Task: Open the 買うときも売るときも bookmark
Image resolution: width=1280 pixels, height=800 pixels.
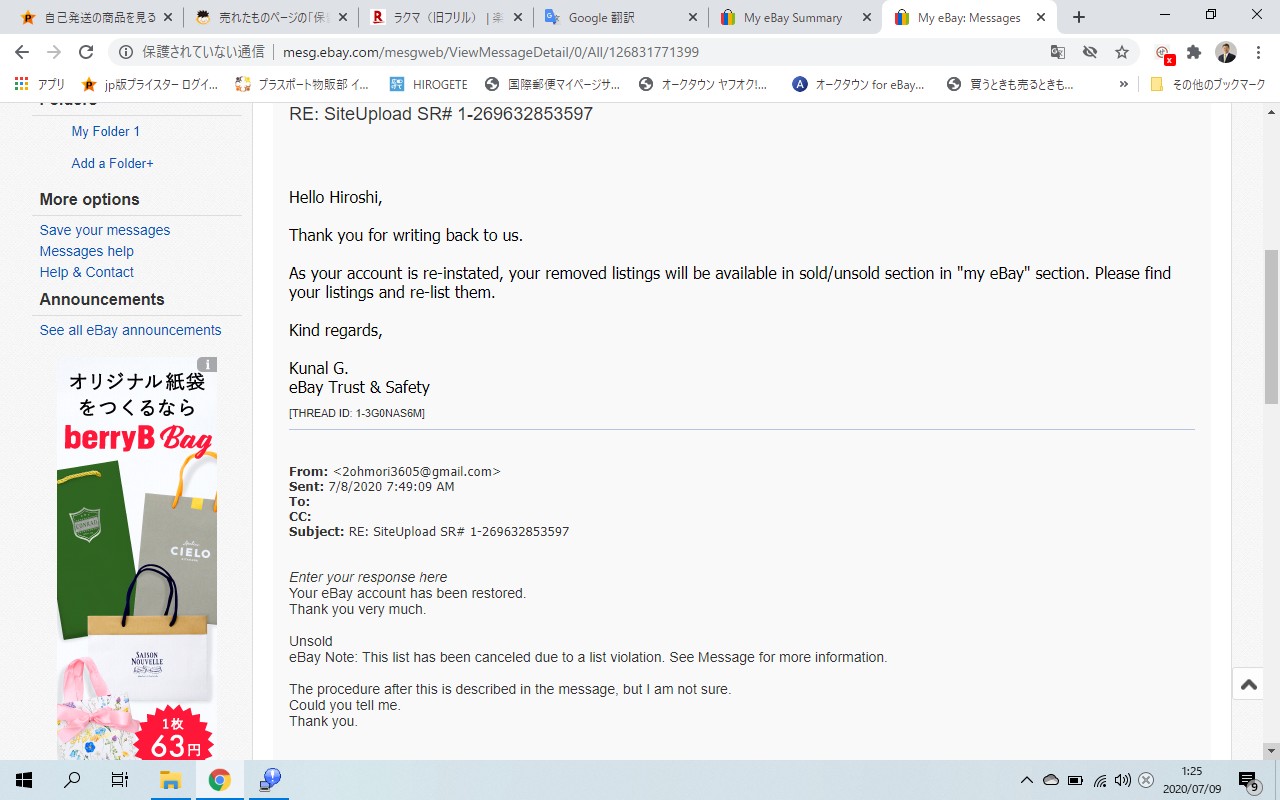Action: 1010,85
